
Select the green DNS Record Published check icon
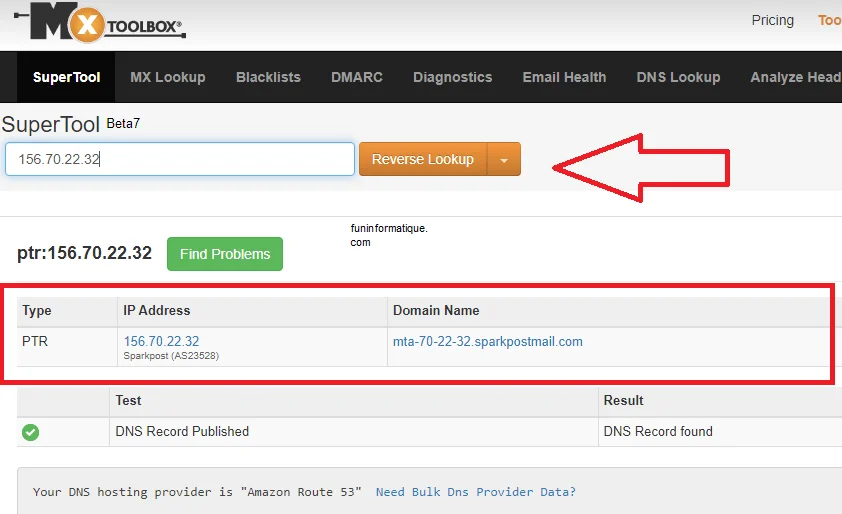31,432
